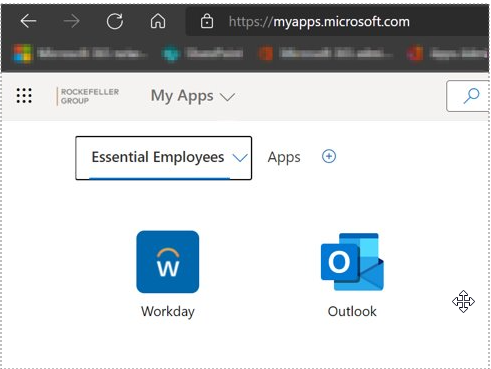Click the Workday label text
This screenshot has height=369, width=491.
[168, 312]
